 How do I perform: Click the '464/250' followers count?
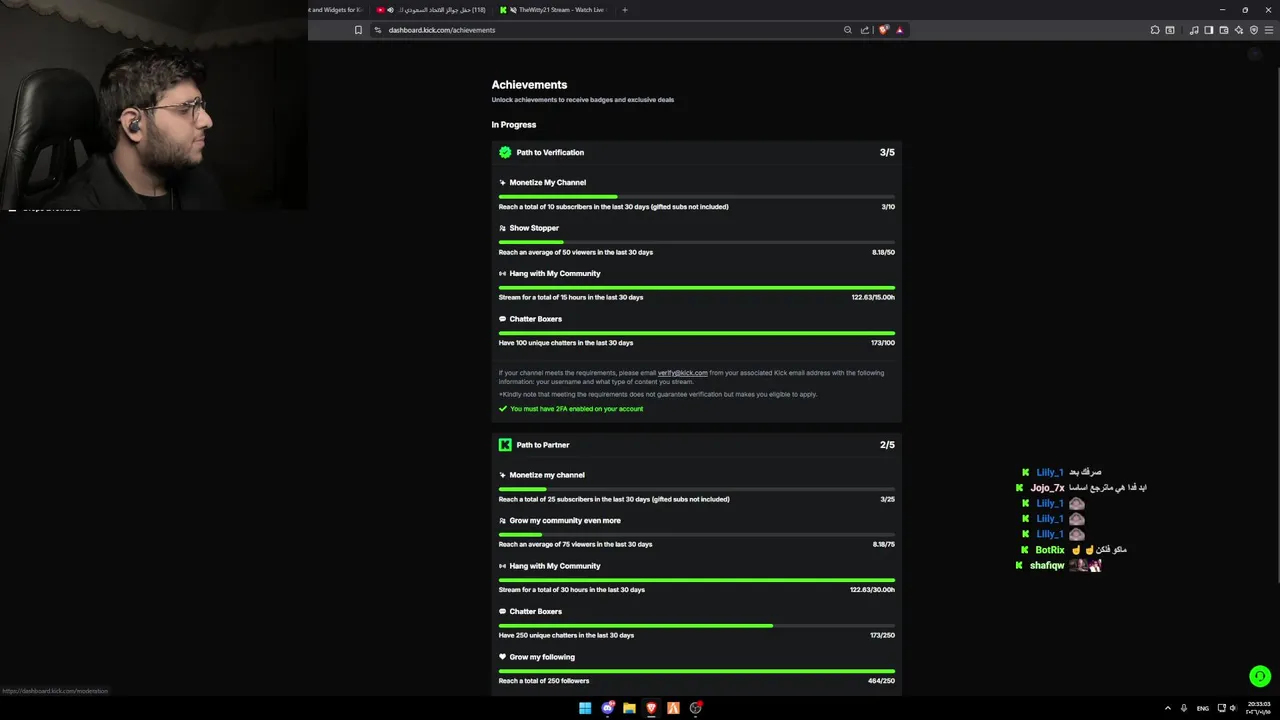tap(881, 681)
